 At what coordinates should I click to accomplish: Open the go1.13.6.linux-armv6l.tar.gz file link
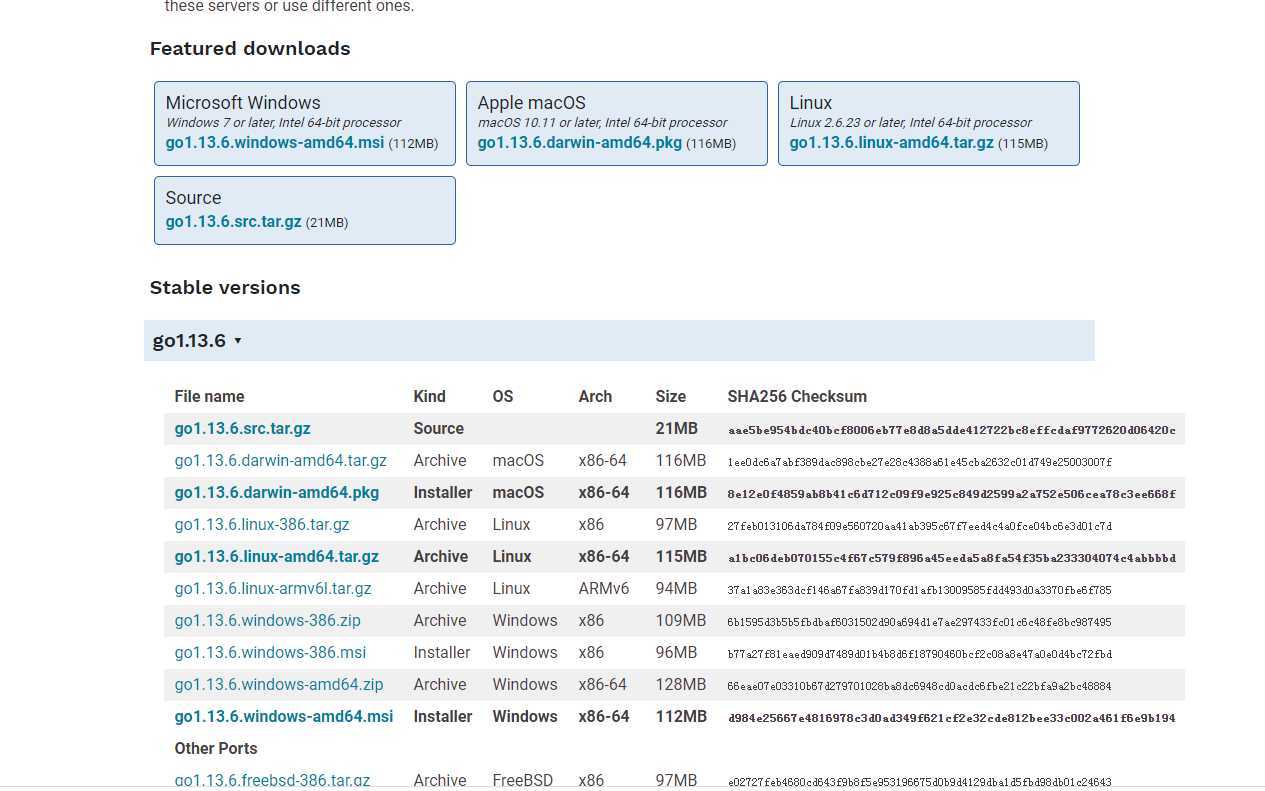coord(273,589)
